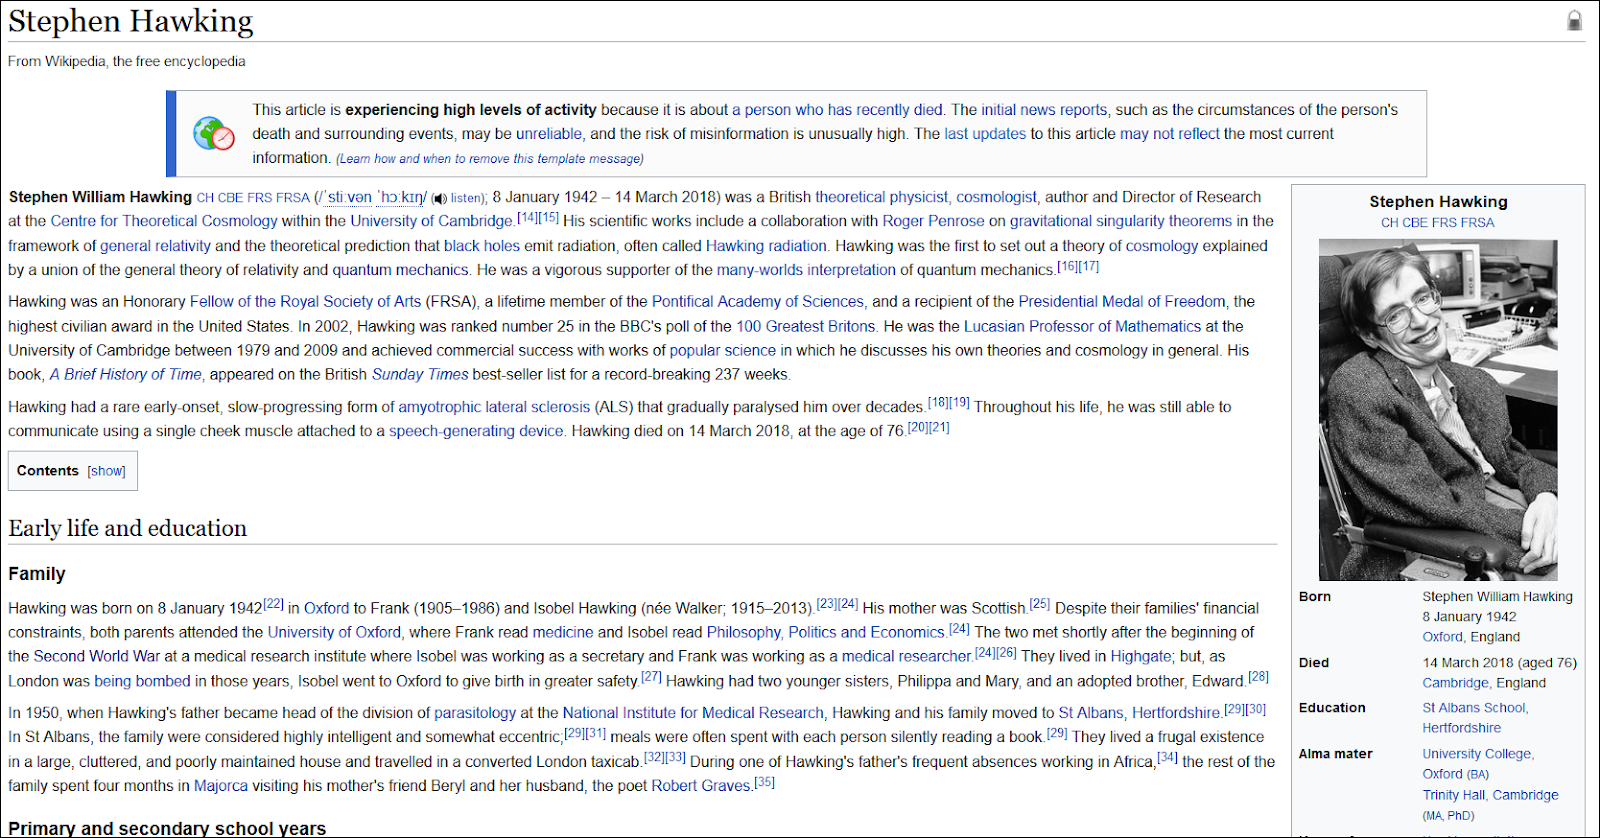Play the pronunciation speaker icon
Screen dimensions: 1600x838
(439, 199)
